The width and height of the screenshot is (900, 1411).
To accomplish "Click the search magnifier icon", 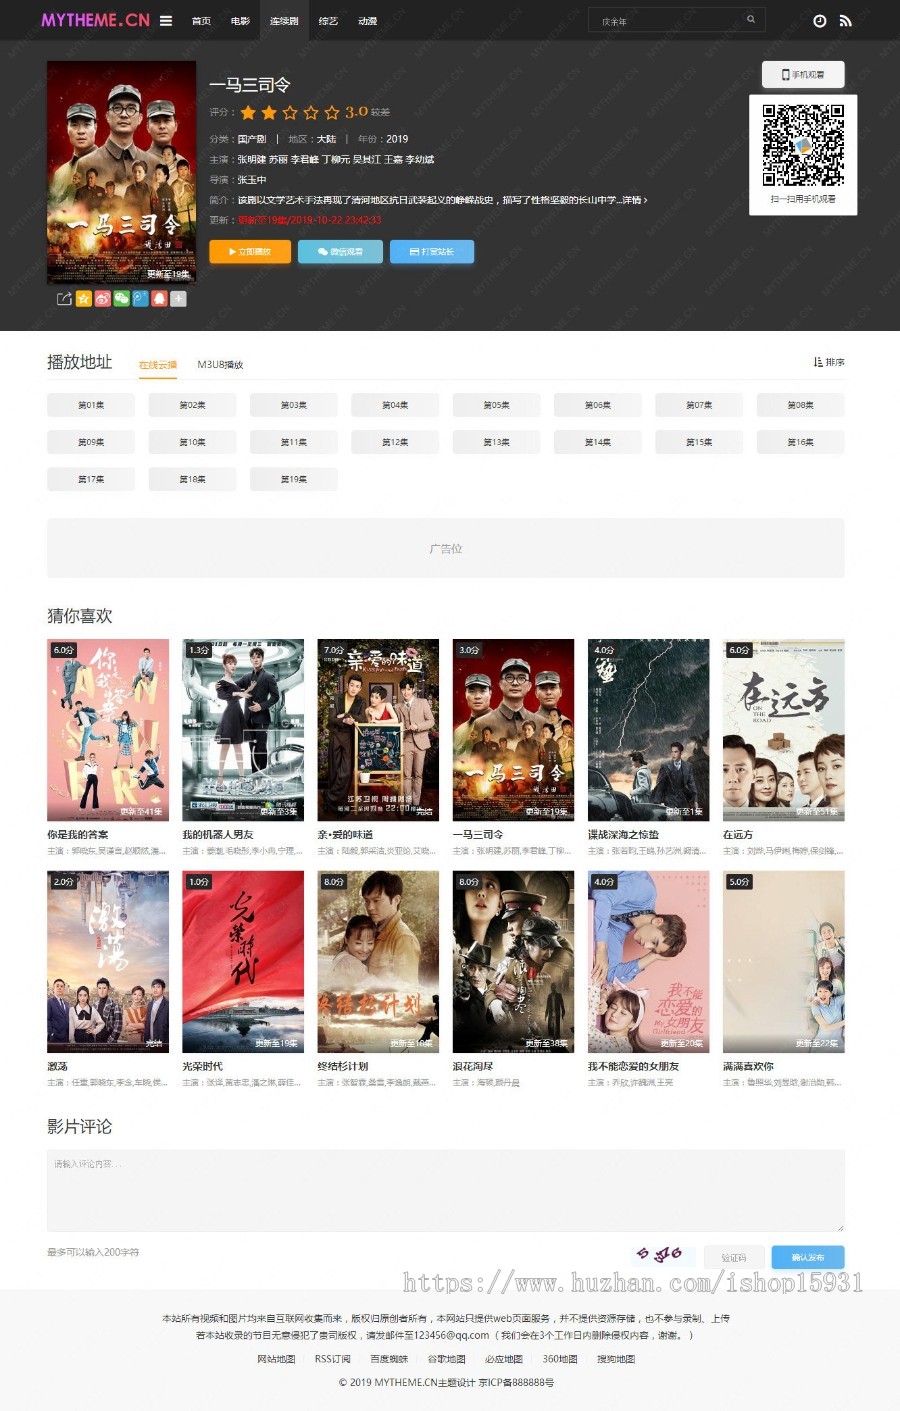I will [x=751, y=19].
